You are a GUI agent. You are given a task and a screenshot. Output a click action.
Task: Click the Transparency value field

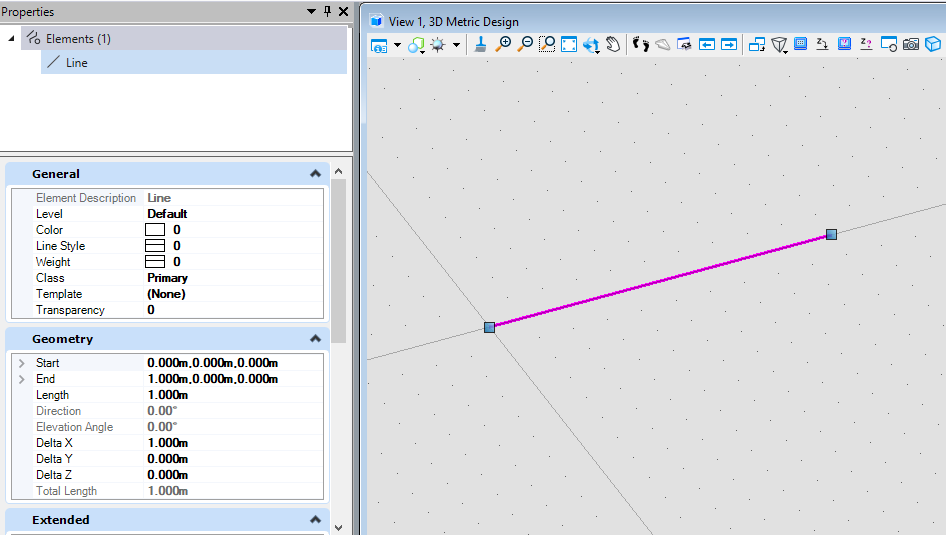point(233,310)
